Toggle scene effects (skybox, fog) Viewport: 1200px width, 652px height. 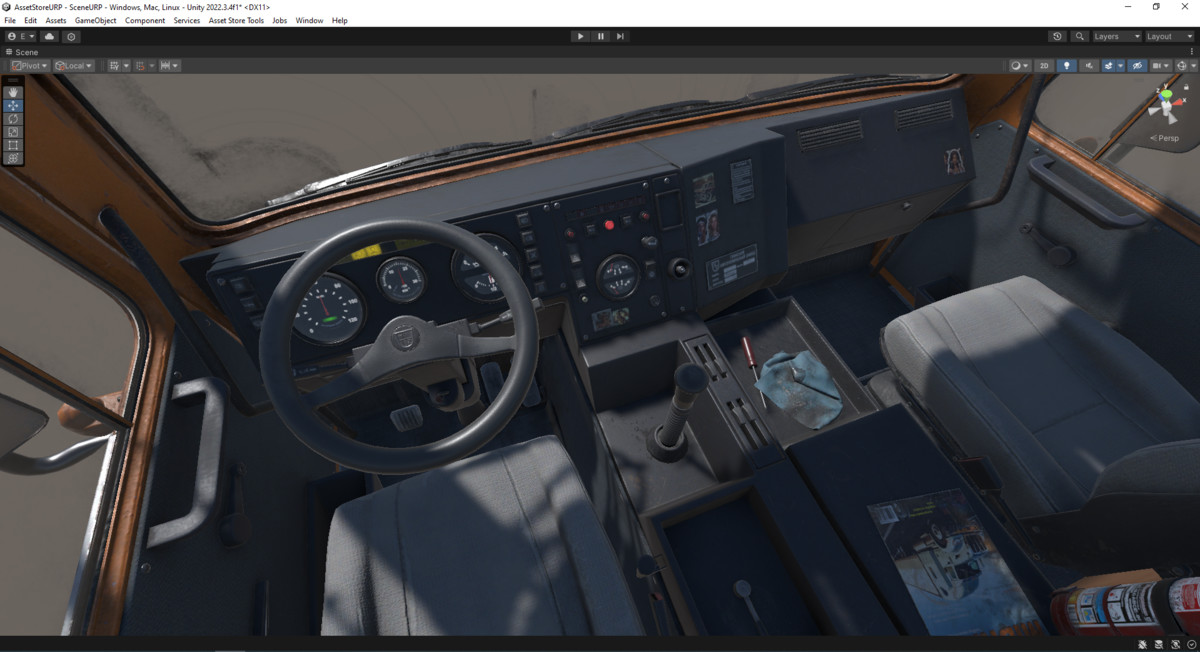pos(1109,66)
